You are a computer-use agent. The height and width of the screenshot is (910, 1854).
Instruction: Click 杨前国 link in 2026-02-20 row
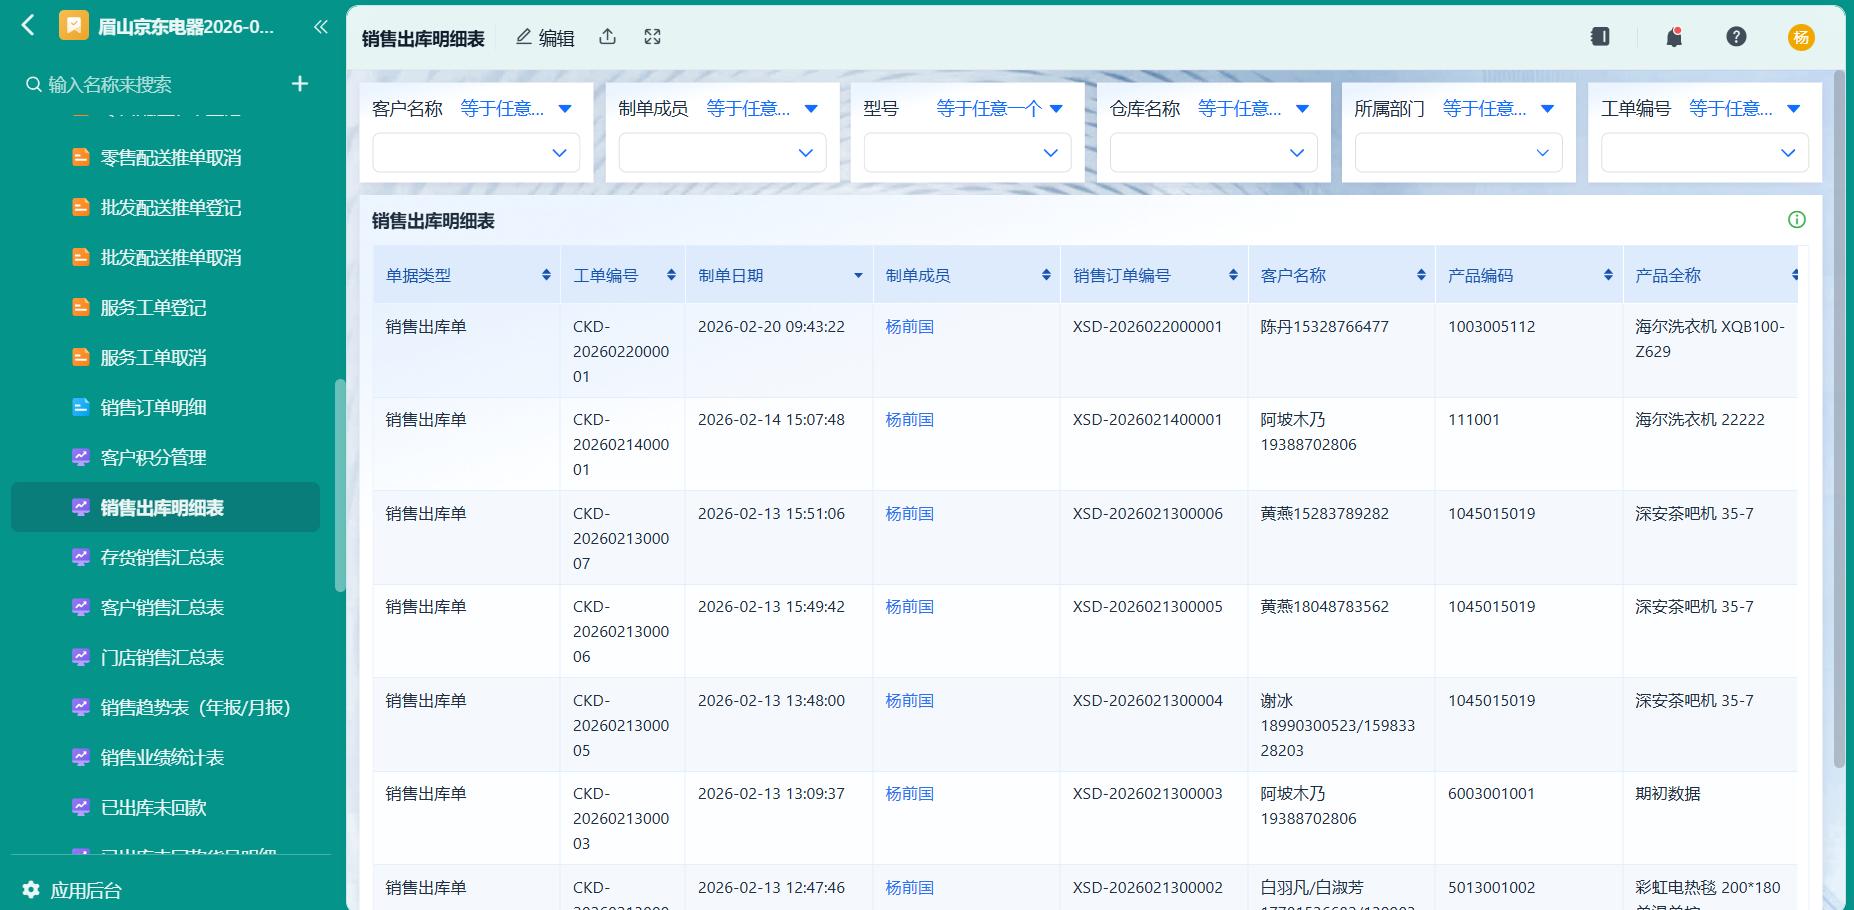click(x=910, y=327)
